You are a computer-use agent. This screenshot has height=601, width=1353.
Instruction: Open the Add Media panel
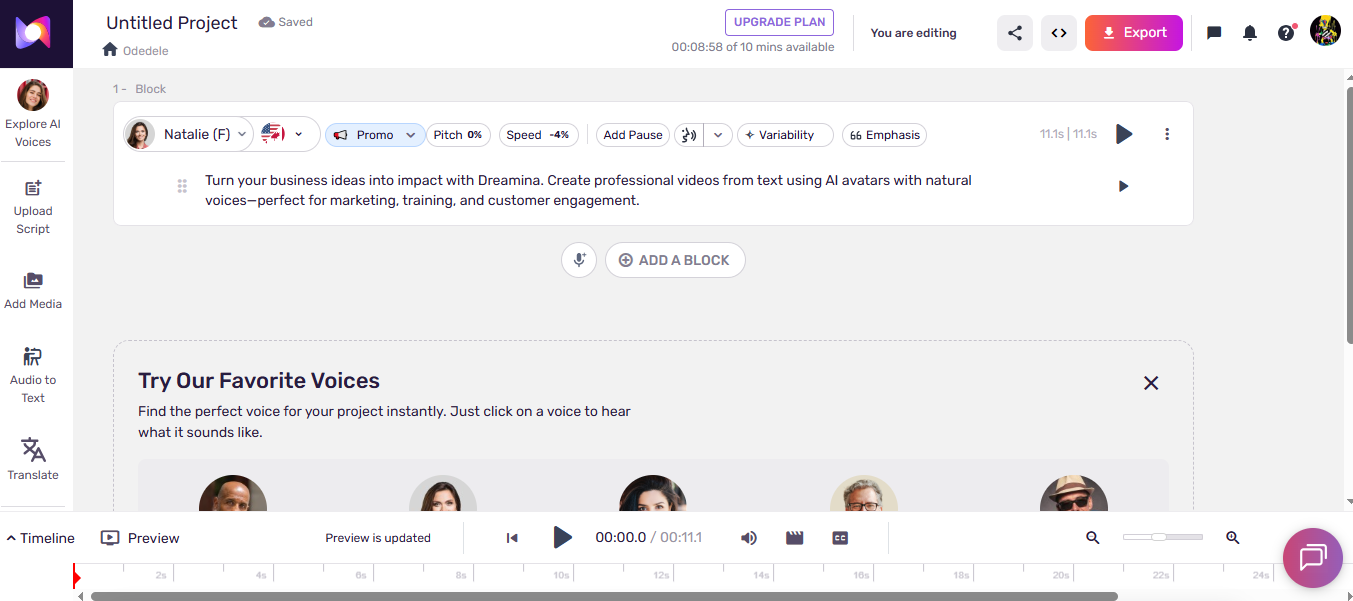tap(33, 289)
